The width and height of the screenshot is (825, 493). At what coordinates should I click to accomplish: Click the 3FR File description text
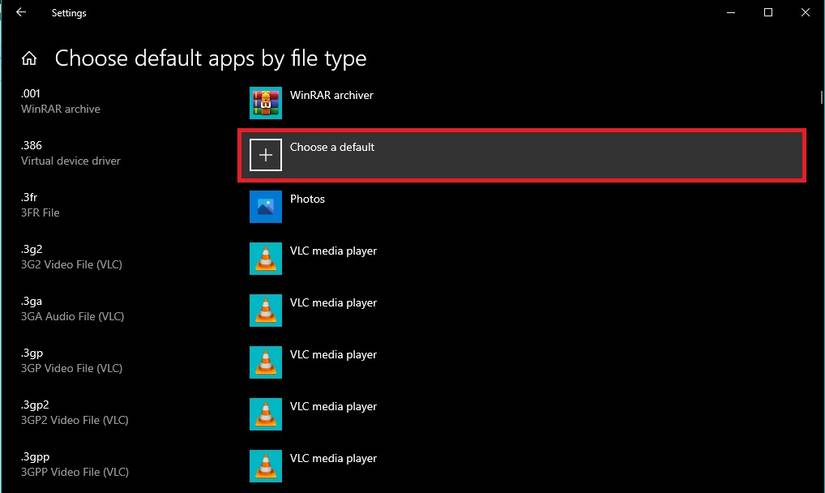(x=40, y=213)
